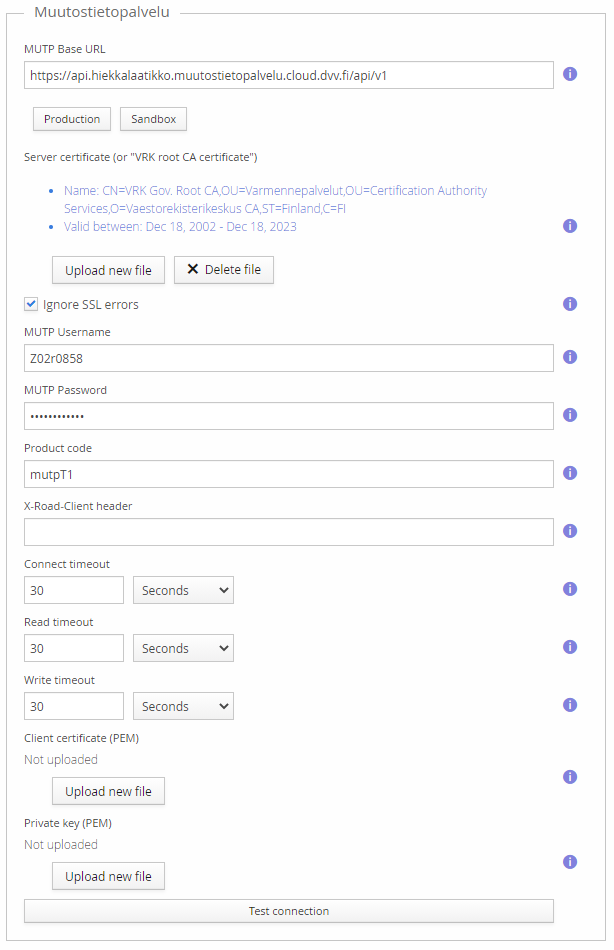Select the Production URL preset button

coord(72,119)
